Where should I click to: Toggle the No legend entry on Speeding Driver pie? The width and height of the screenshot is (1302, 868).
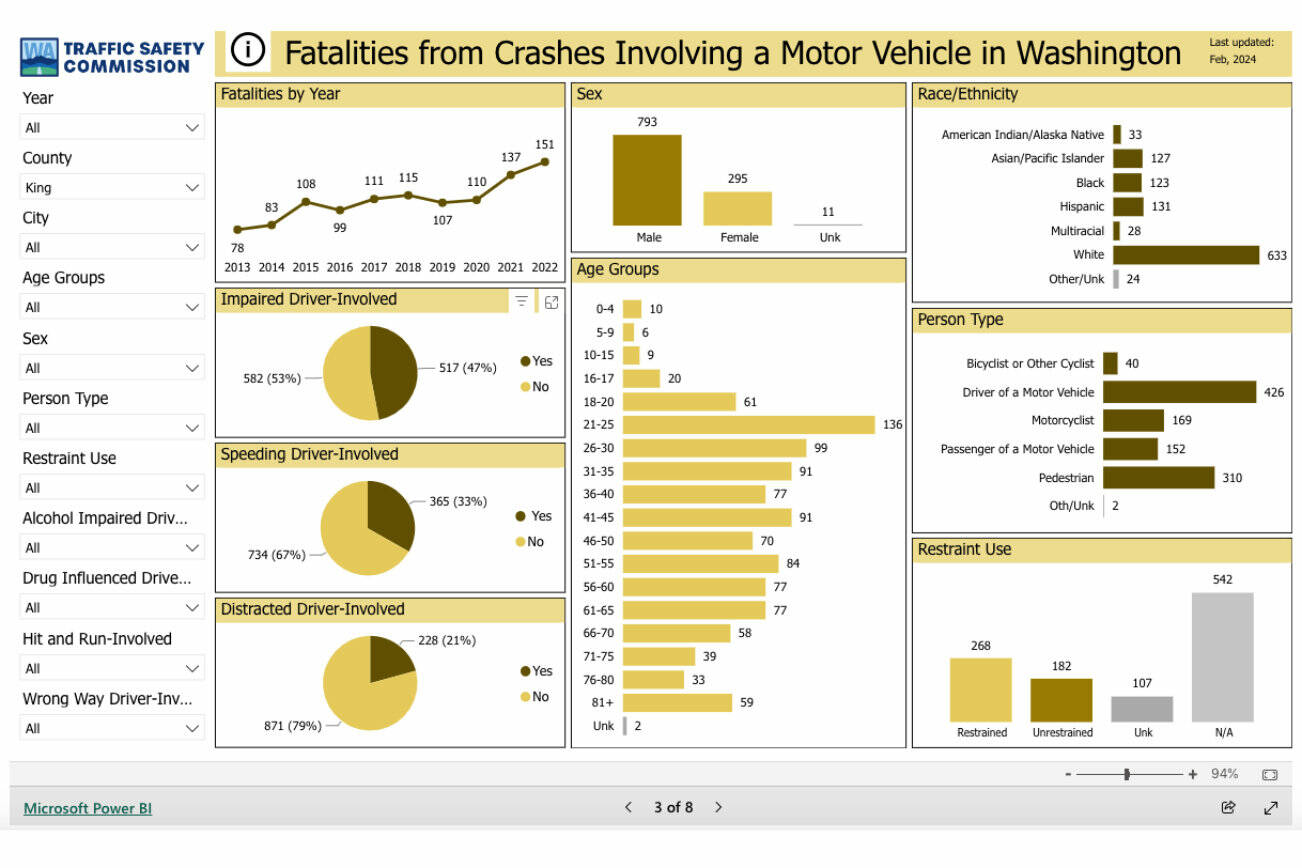click(x=535, y=541)
